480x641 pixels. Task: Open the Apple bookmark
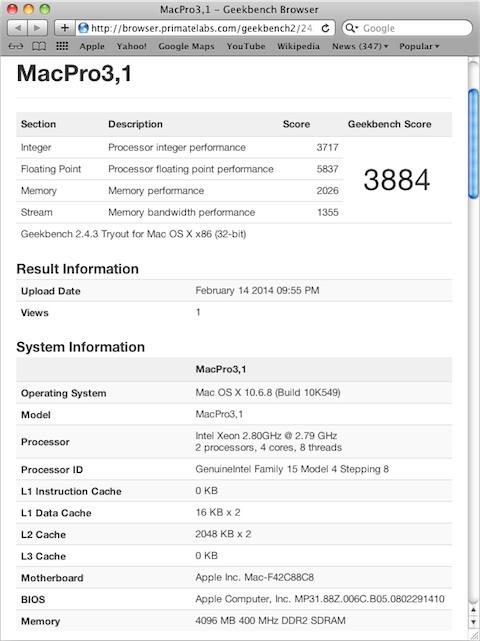[92, 47]
